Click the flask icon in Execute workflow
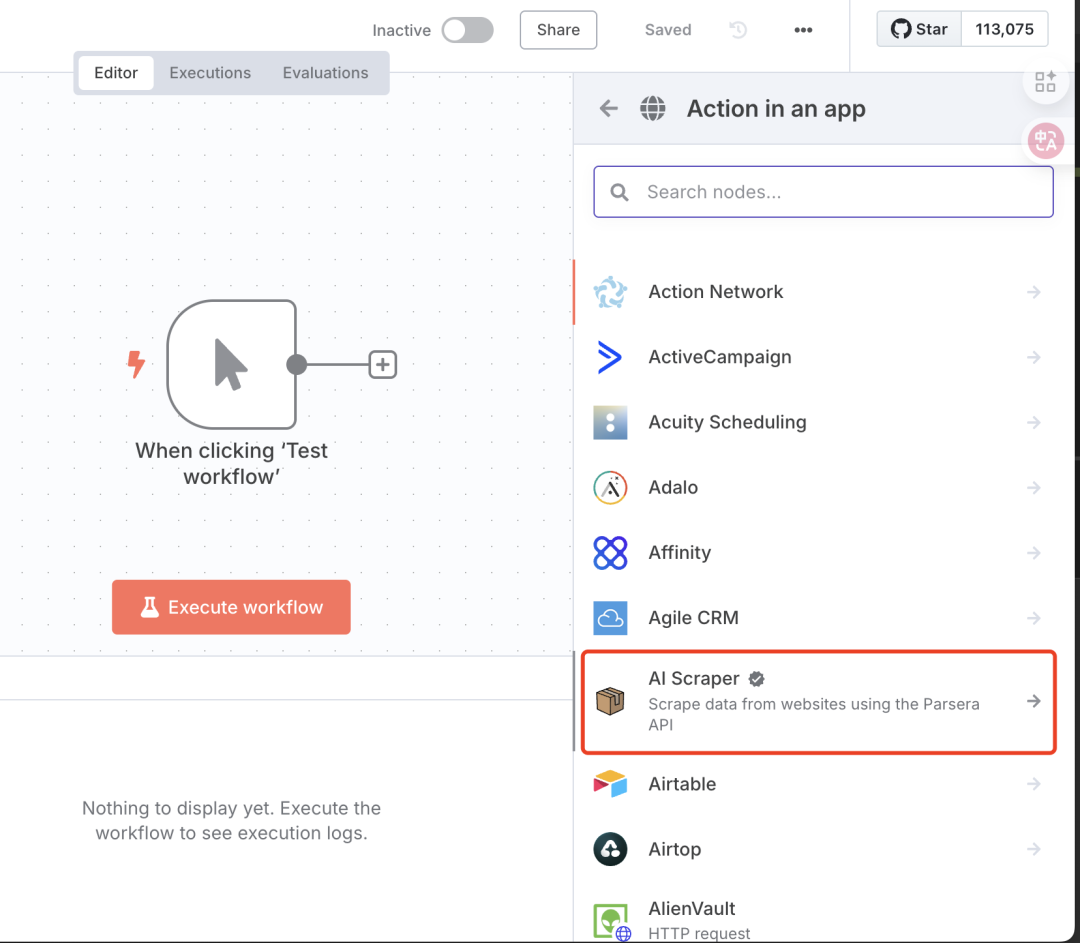 pos(149,607)
